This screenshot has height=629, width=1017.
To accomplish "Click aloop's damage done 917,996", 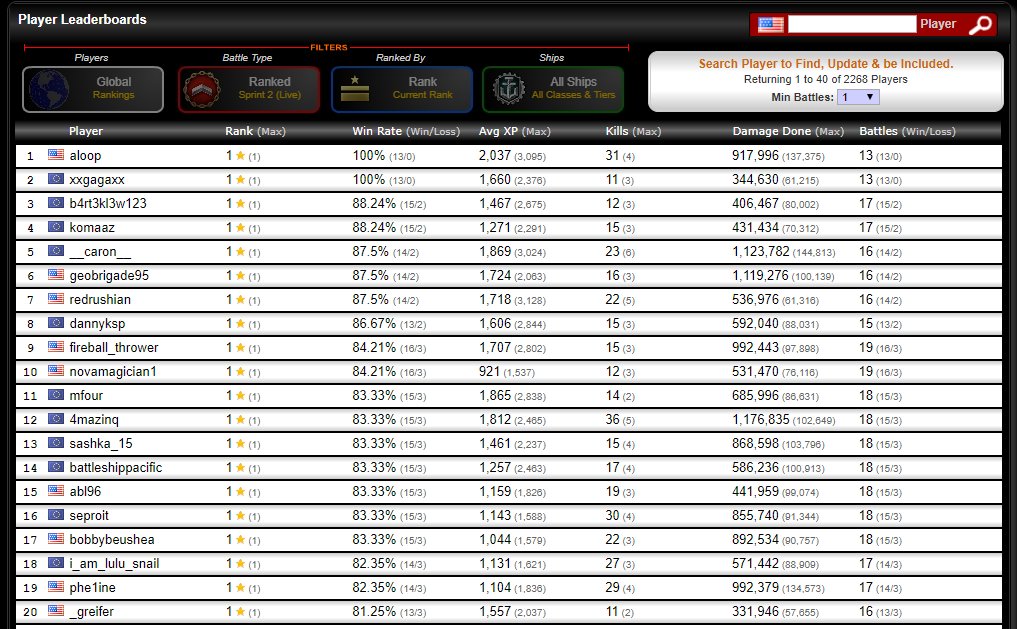I will click(755, 156).
